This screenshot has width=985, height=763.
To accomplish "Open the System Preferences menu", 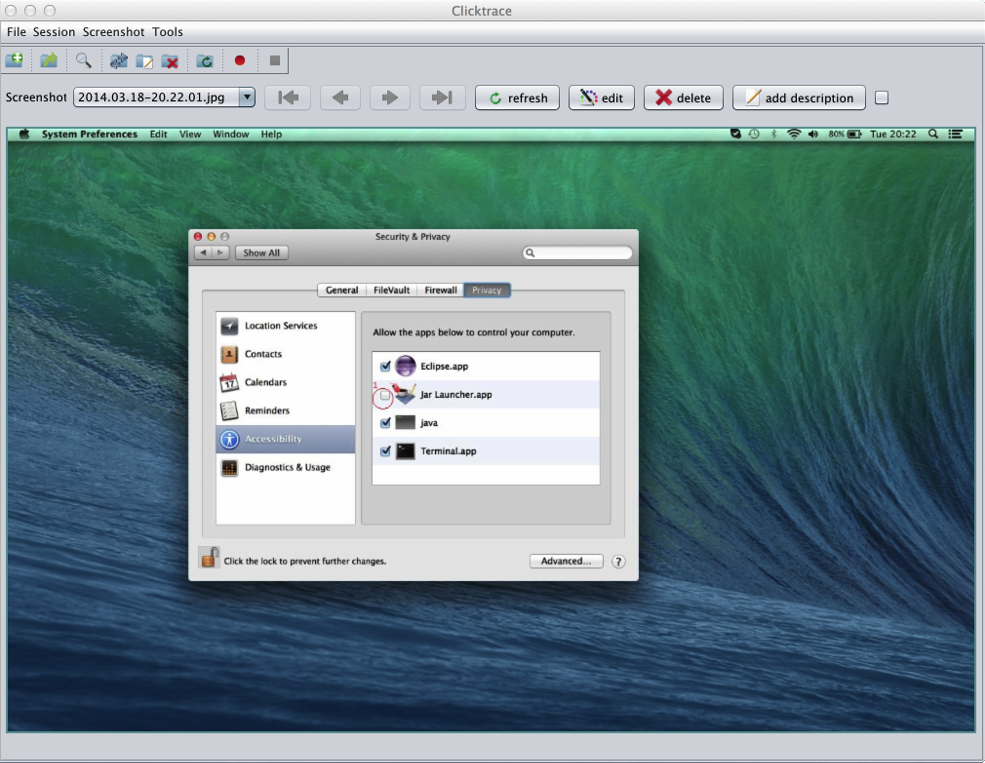I will point(89,134).
